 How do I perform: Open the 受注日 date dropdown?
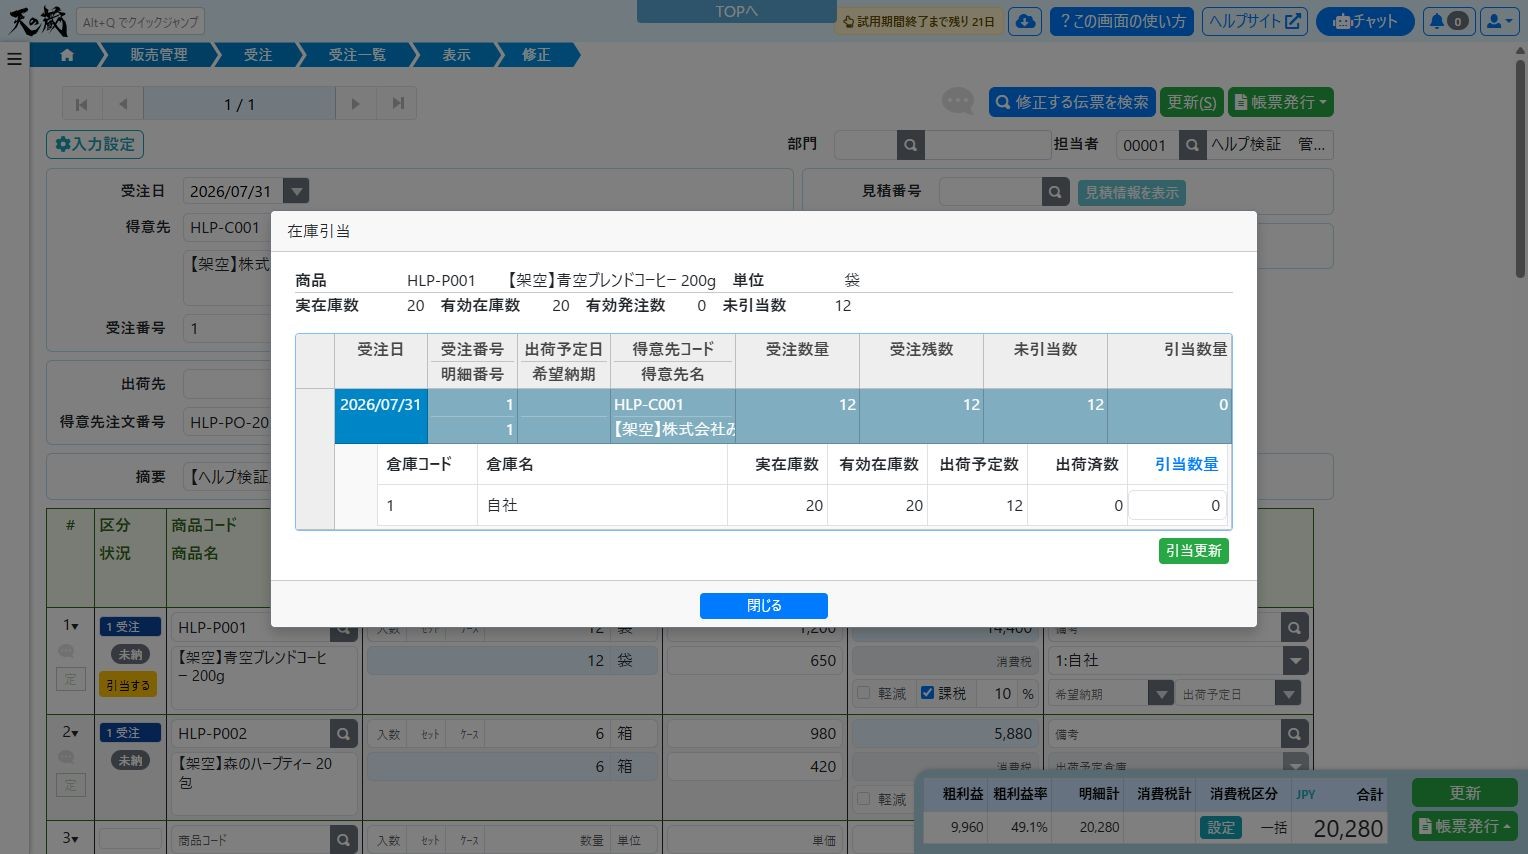(296, 191)
